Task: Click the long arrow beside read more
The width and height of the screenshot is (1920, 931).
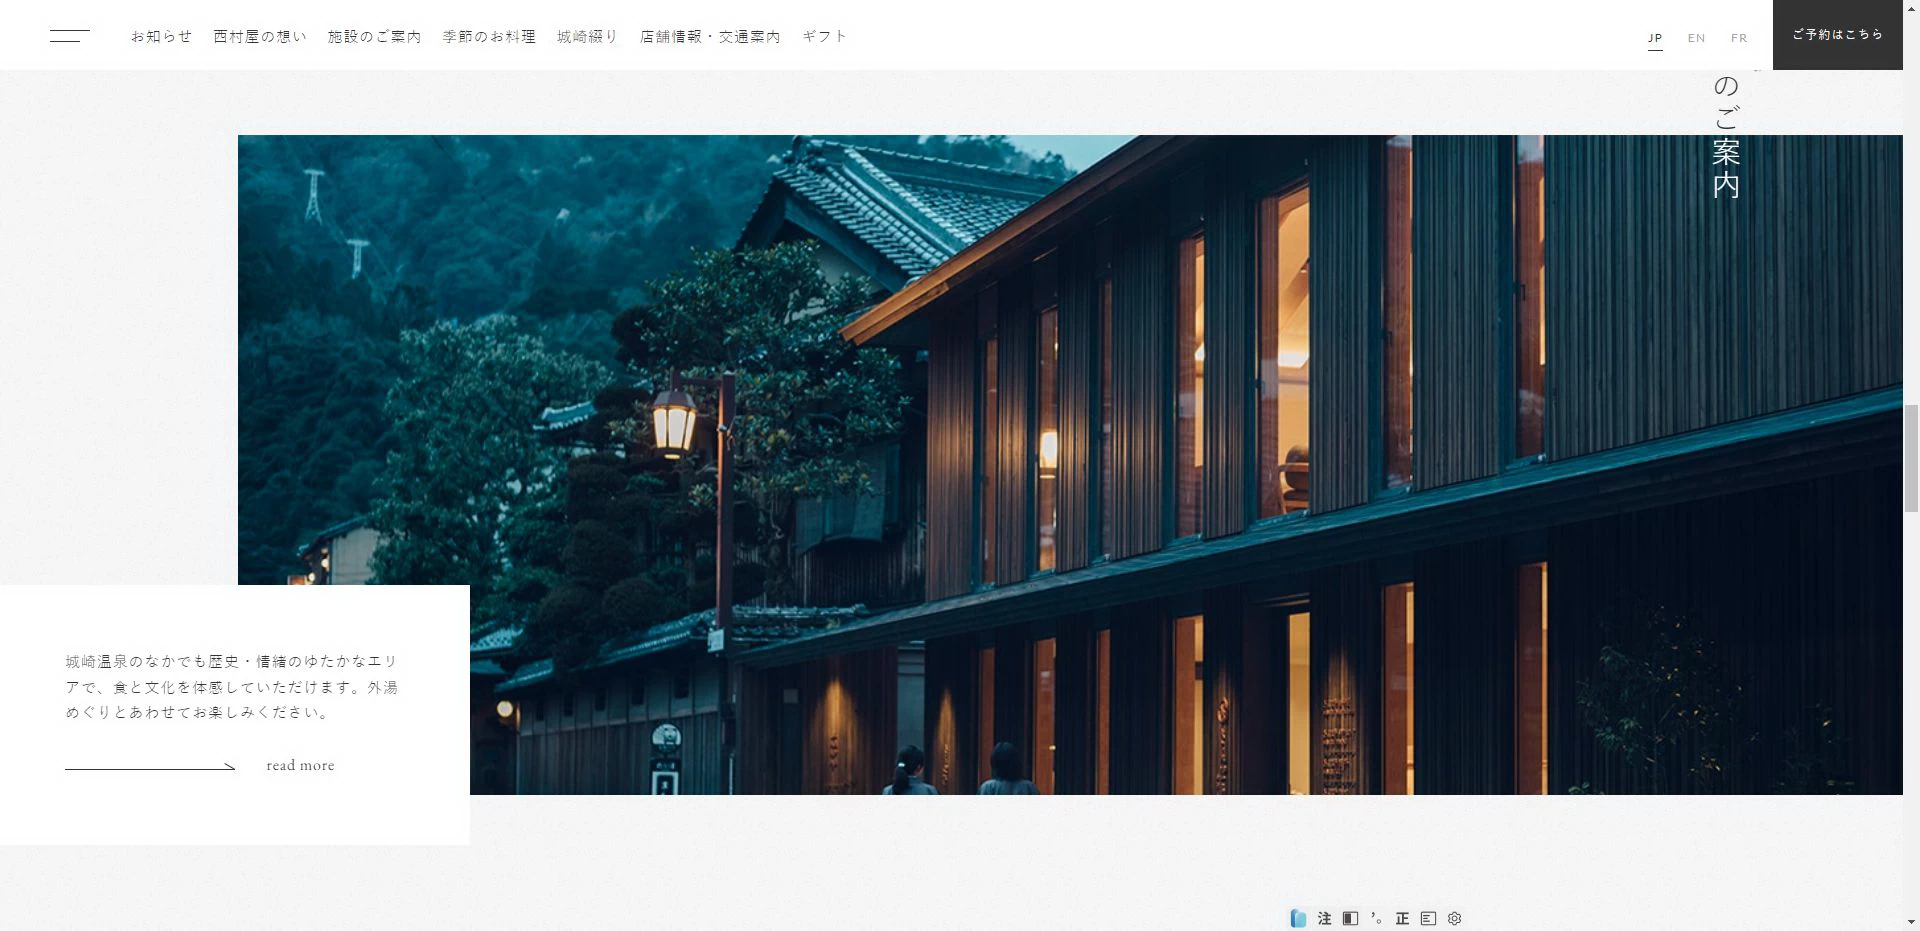Action: point(150,767)
